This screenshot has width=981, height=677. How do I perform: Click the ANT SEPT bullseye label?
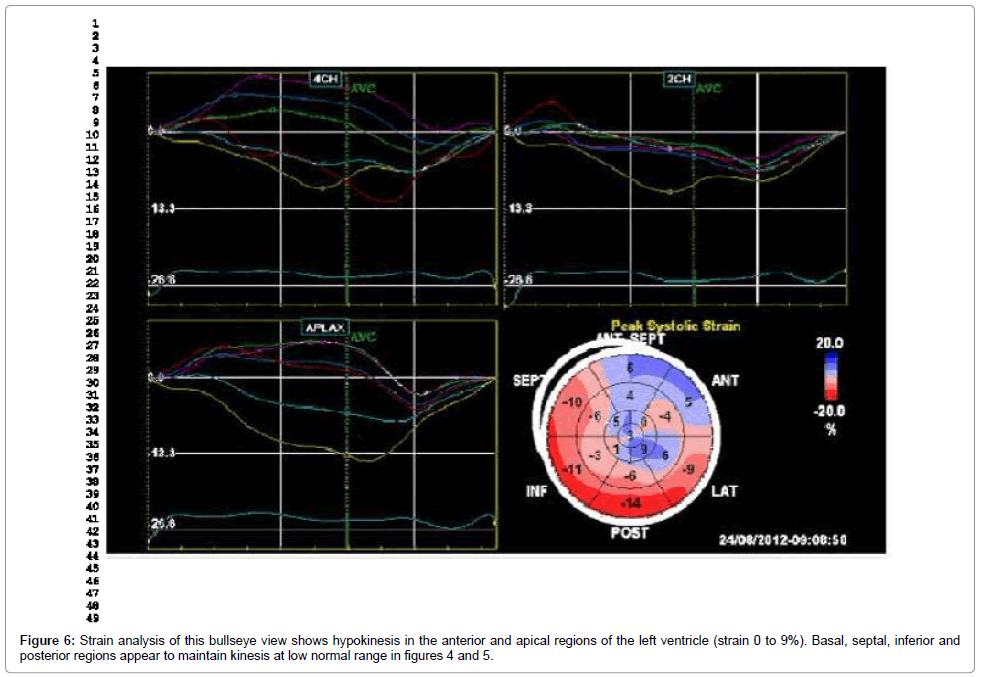[631, 340]
